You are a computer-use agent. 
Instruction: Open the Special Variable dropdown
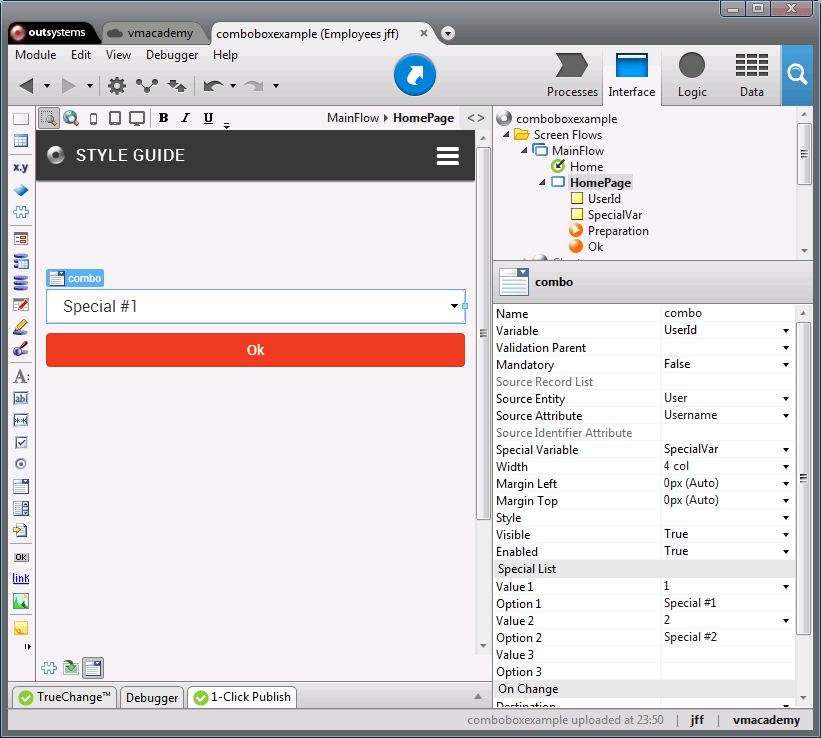point(785,449)
